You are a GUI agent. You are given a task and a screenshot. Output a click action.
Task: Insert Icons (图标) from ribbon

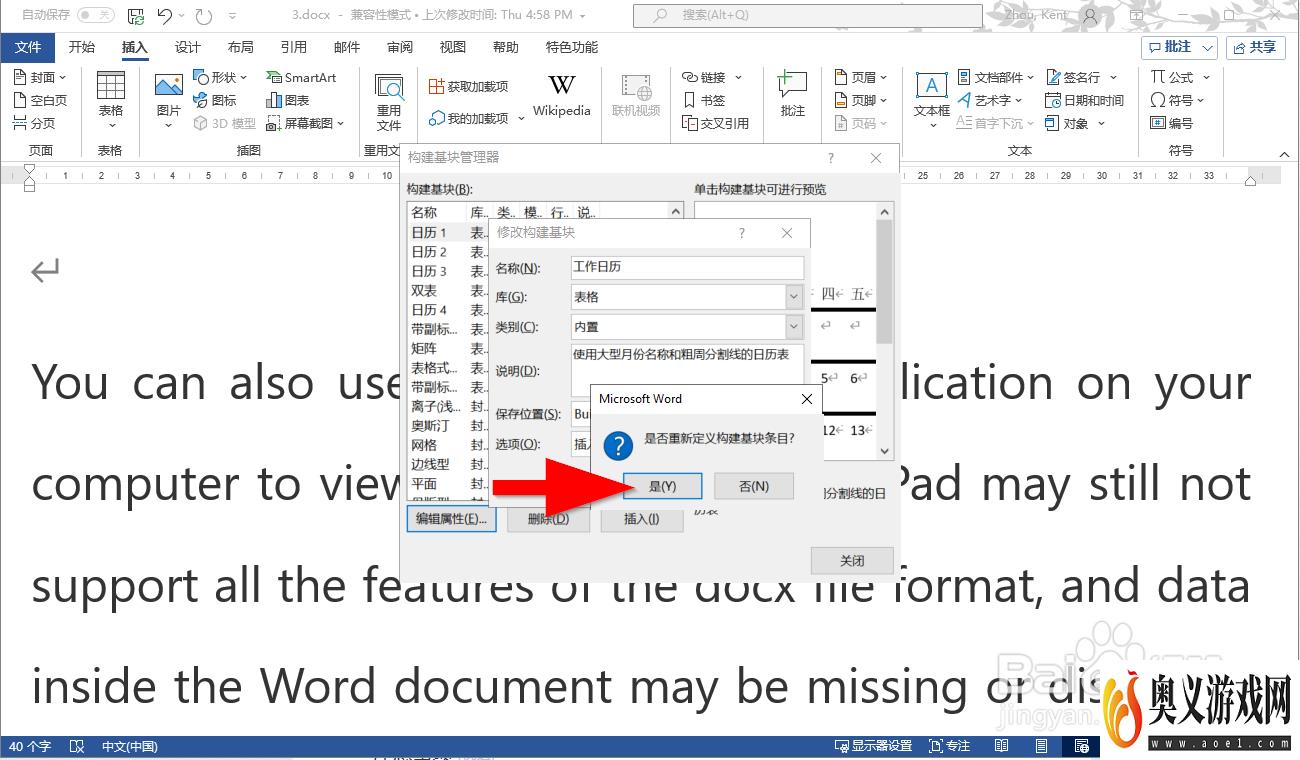click(216, 100)
